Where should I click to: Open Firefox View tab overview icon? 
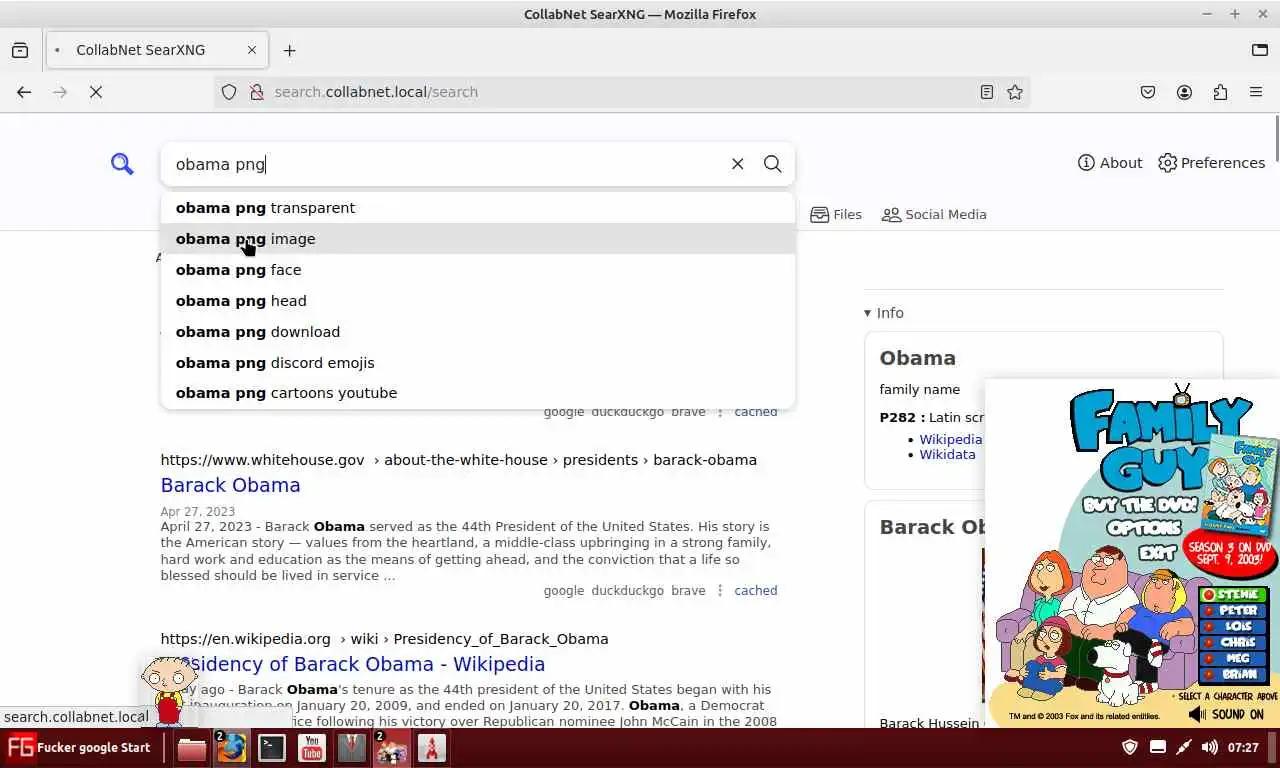tap(20, 50)
